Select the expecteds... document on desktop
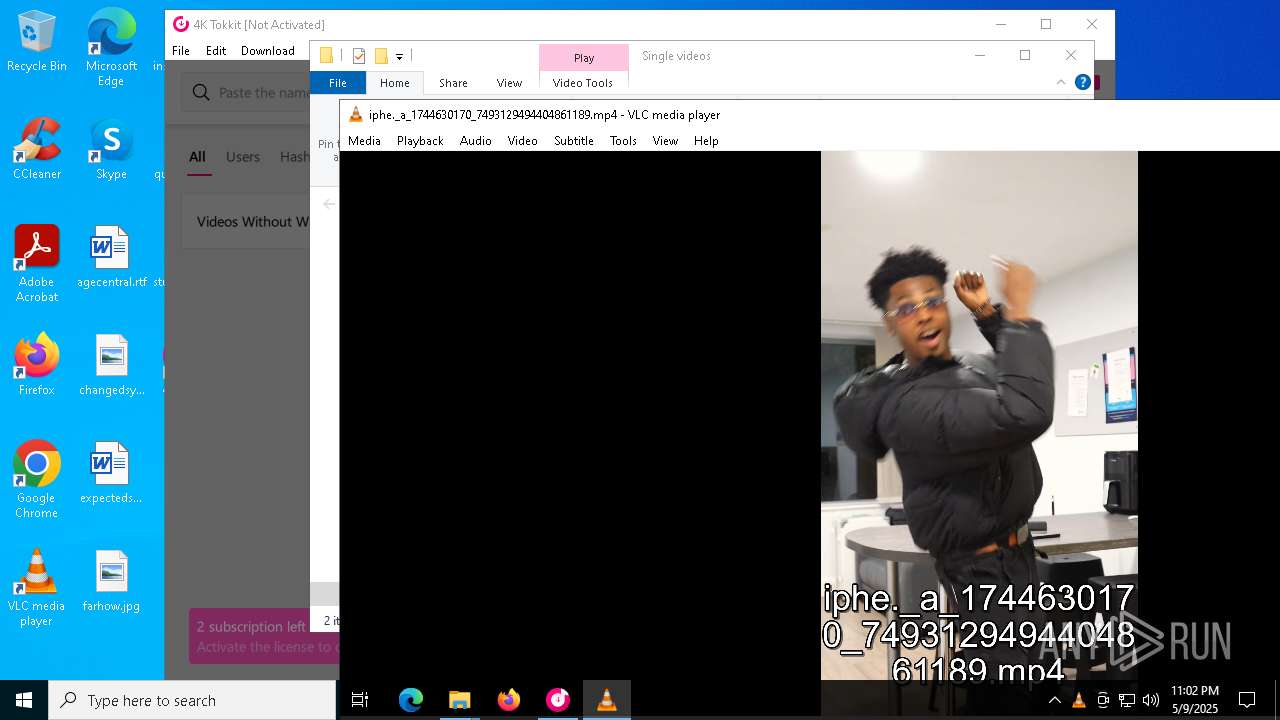1280x720 pixels. [x=111, y=472]
